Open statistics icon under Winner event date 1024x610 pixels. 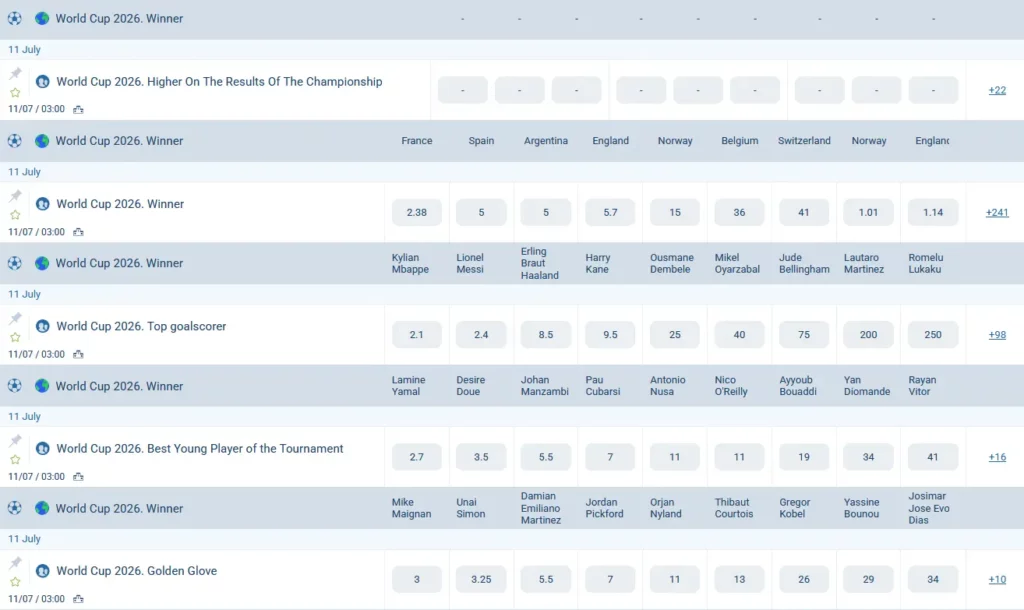[x=78, y=232]
